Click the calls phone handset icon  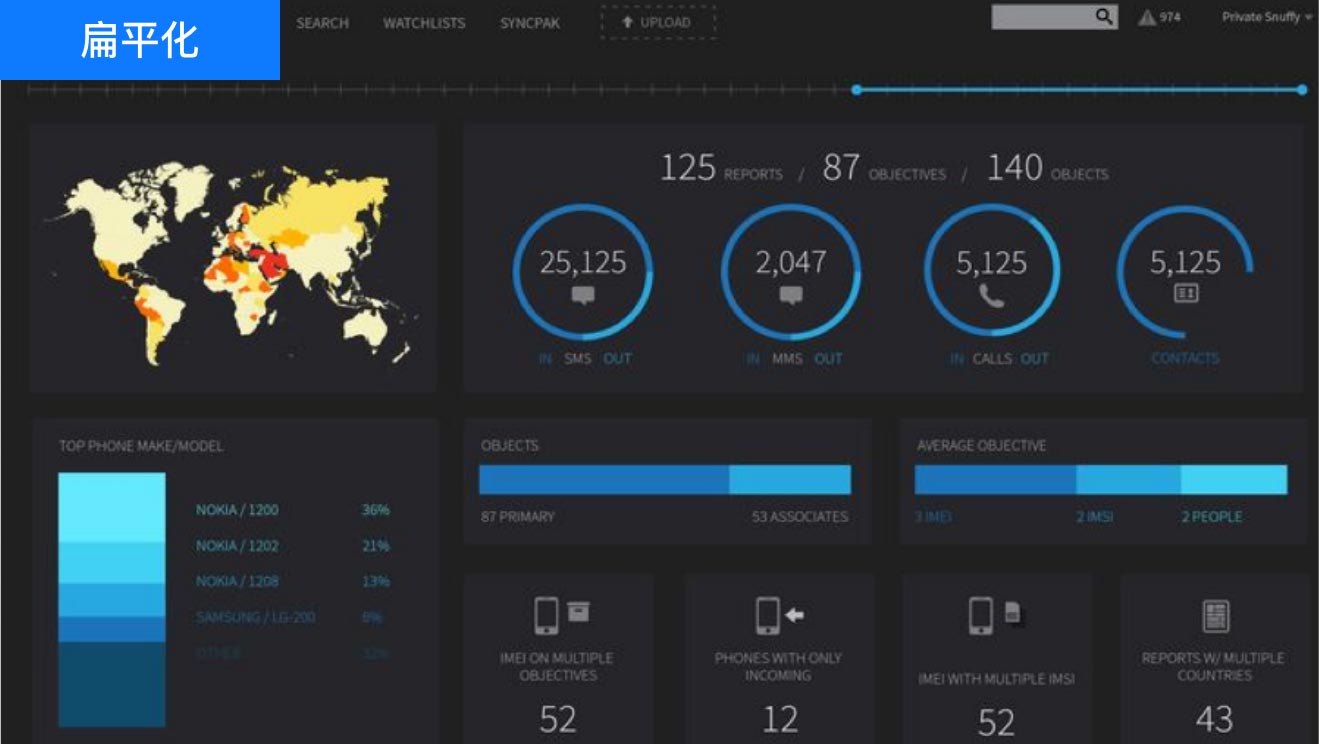click(x=991, y=296)
